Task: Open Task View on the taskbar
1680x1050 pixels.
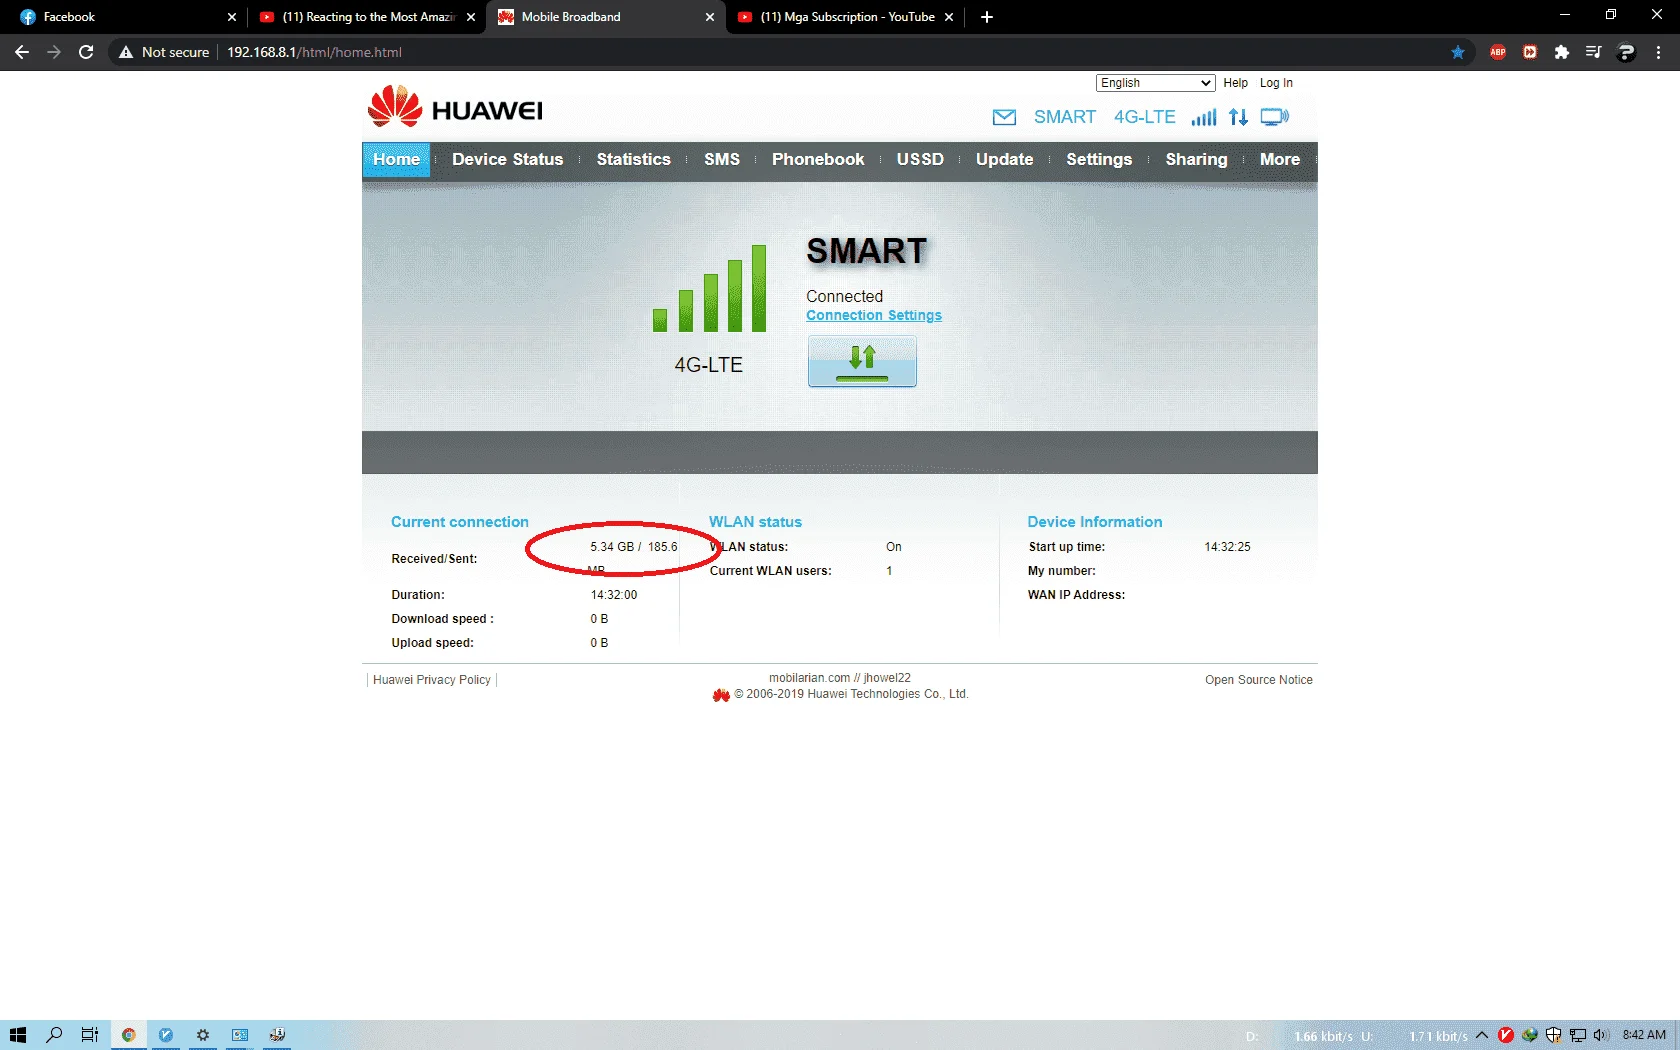Action: 90,1035
